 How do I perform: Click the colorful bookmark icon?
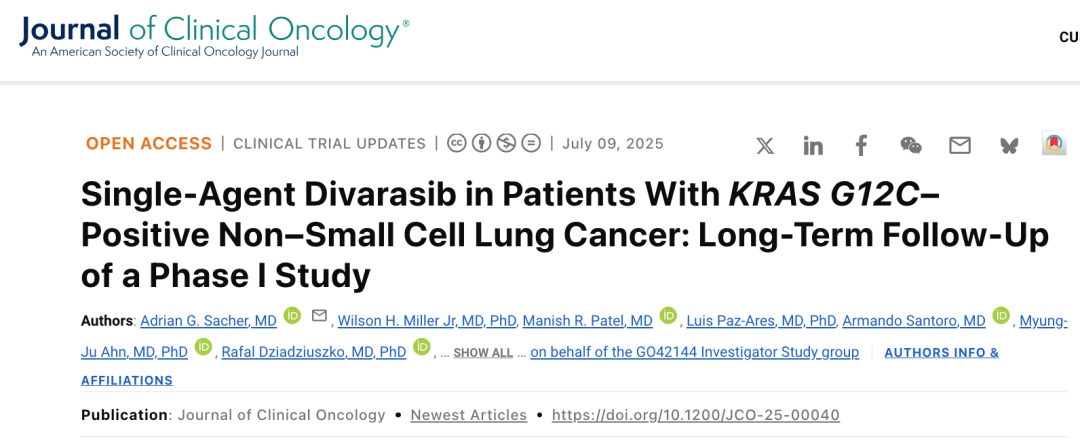pos(1053,144)
